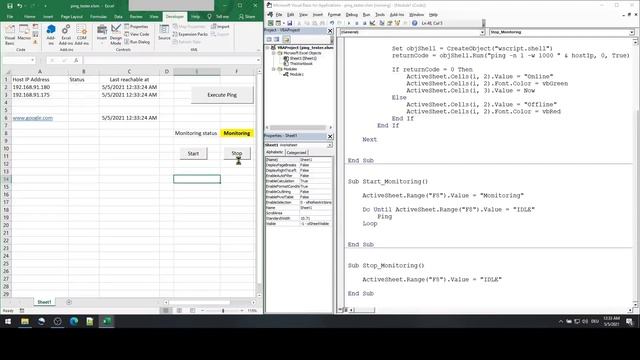
Task: Open Insert controls dropdown in Excel ribbon
Action: (x=102, y=35)
